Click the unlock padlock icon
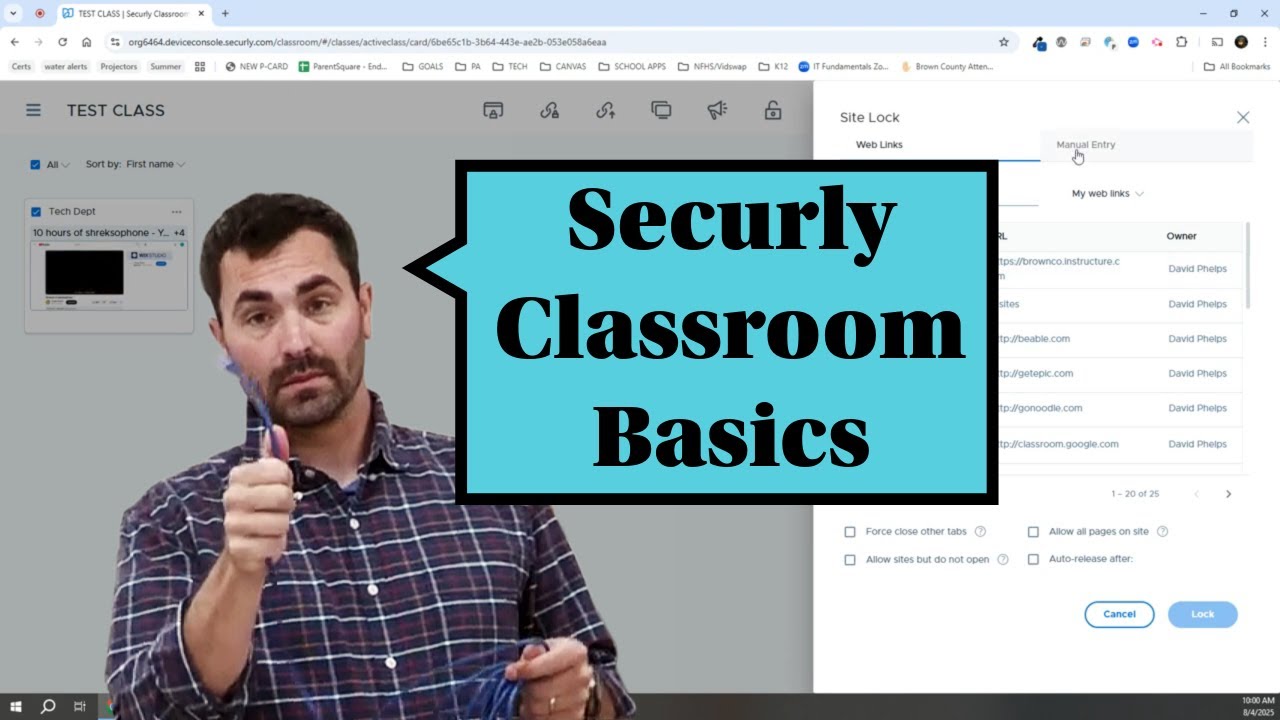The image size is (1280, 720). pyautogui.click(x=773, y=110)
